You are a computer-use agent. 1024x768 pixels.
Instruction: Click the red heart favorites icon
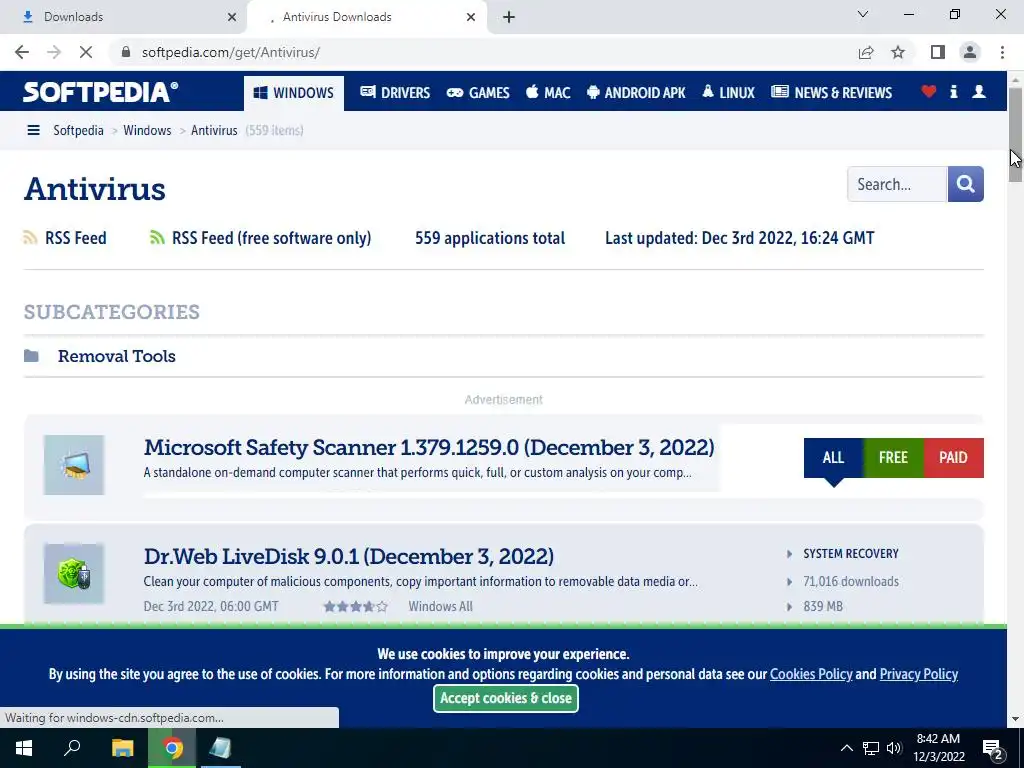pos(929,91)
